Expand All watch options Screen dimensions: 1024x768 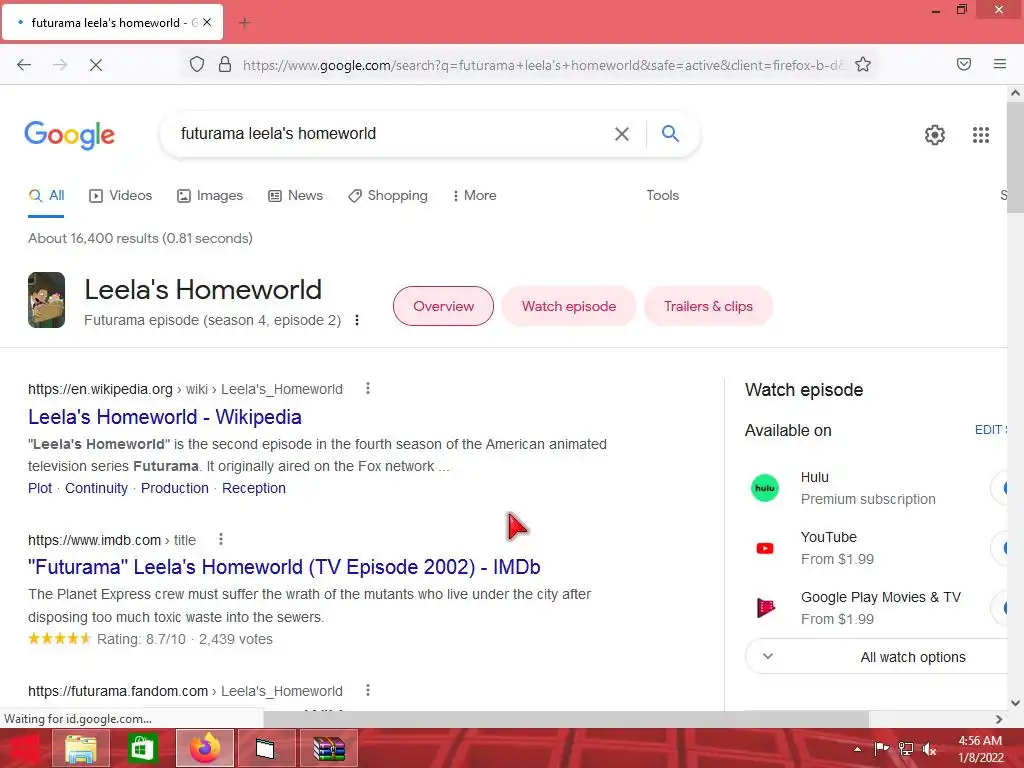point(876,657)
